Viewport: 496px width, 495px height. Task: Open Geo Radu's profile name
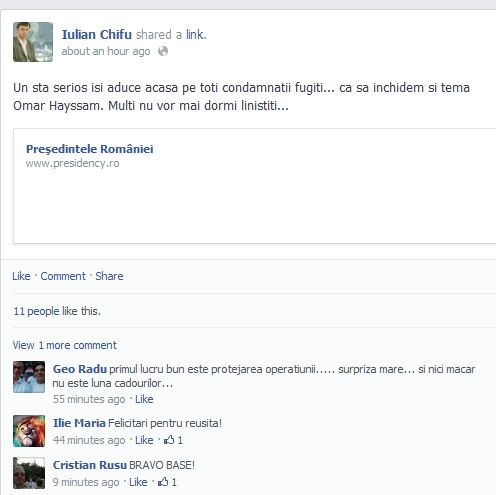[80, 369]
